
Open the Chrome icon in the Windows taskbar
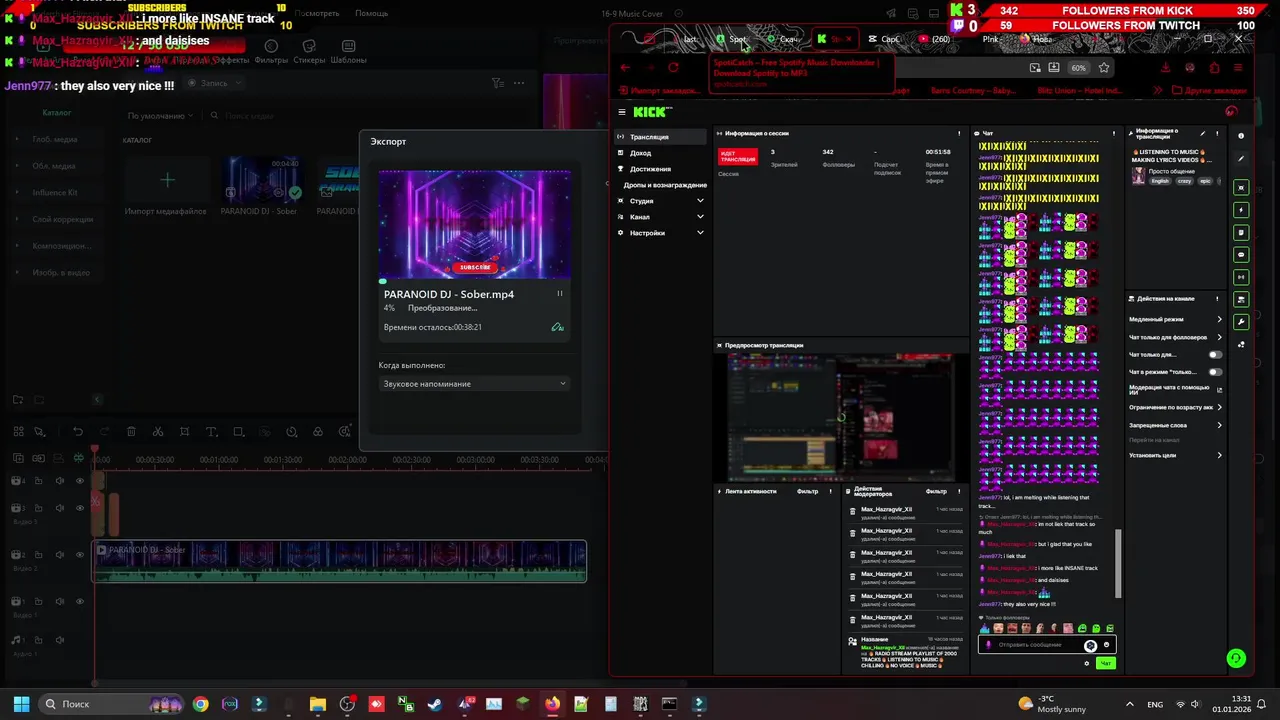(201, 704)
